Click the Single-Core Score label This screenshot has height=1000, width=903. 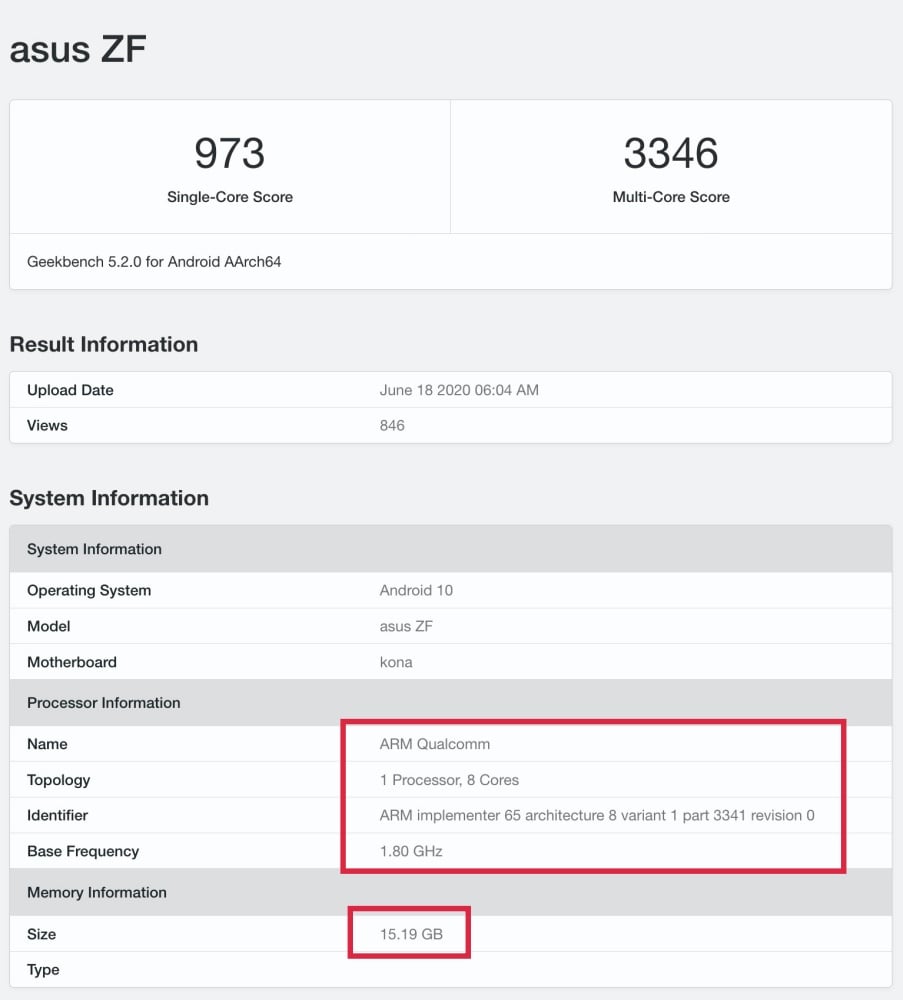tap(229, 197)
